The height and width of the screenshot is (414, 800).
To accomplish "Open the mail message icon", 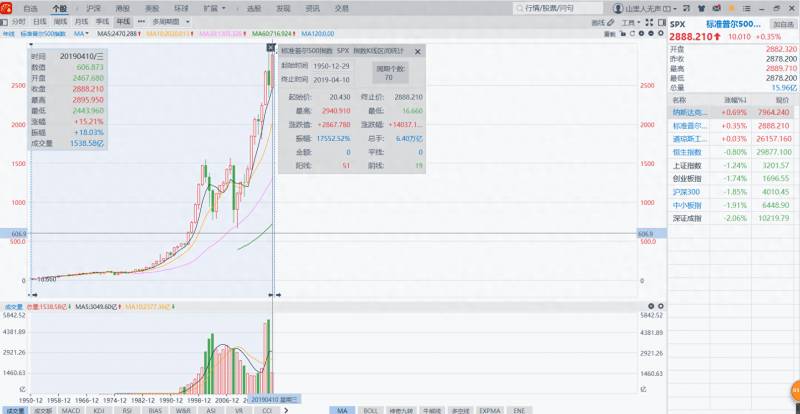I will point(717,8).
